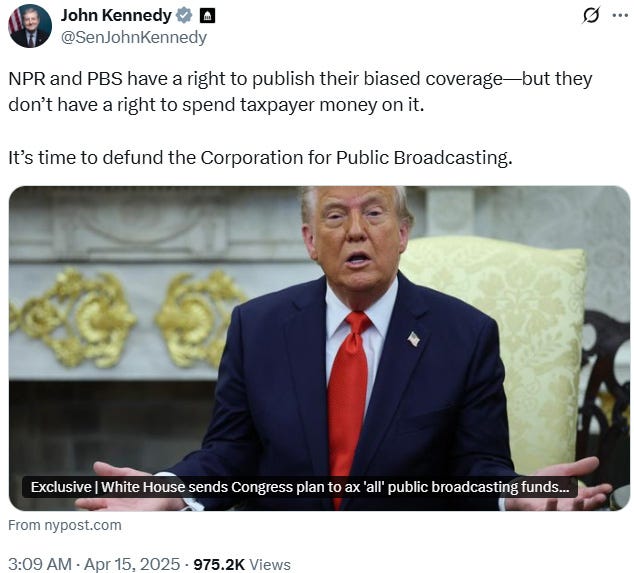The height and width of the screenshot is (573, 634).
Task: Click the NPR and PBS tweet paragraph
Action: click(x=300, y=92)
